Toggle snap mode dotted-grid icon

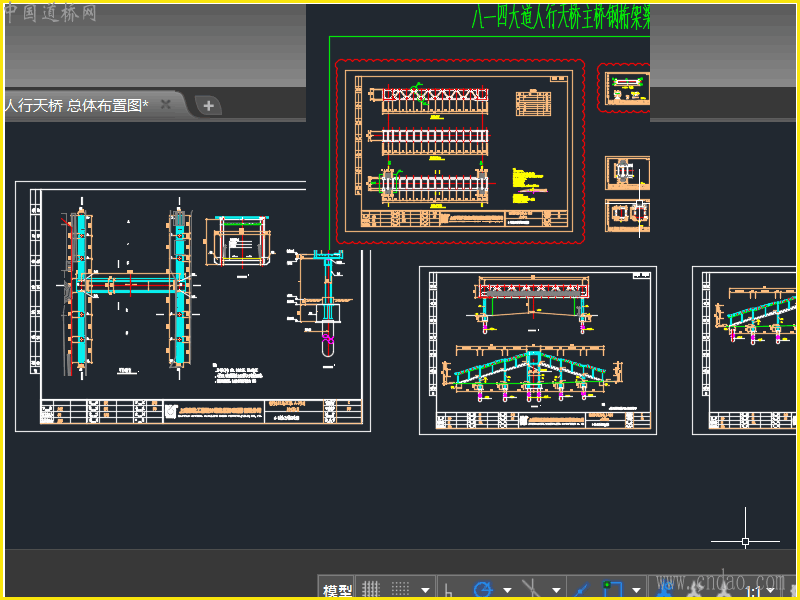point(399,590)
